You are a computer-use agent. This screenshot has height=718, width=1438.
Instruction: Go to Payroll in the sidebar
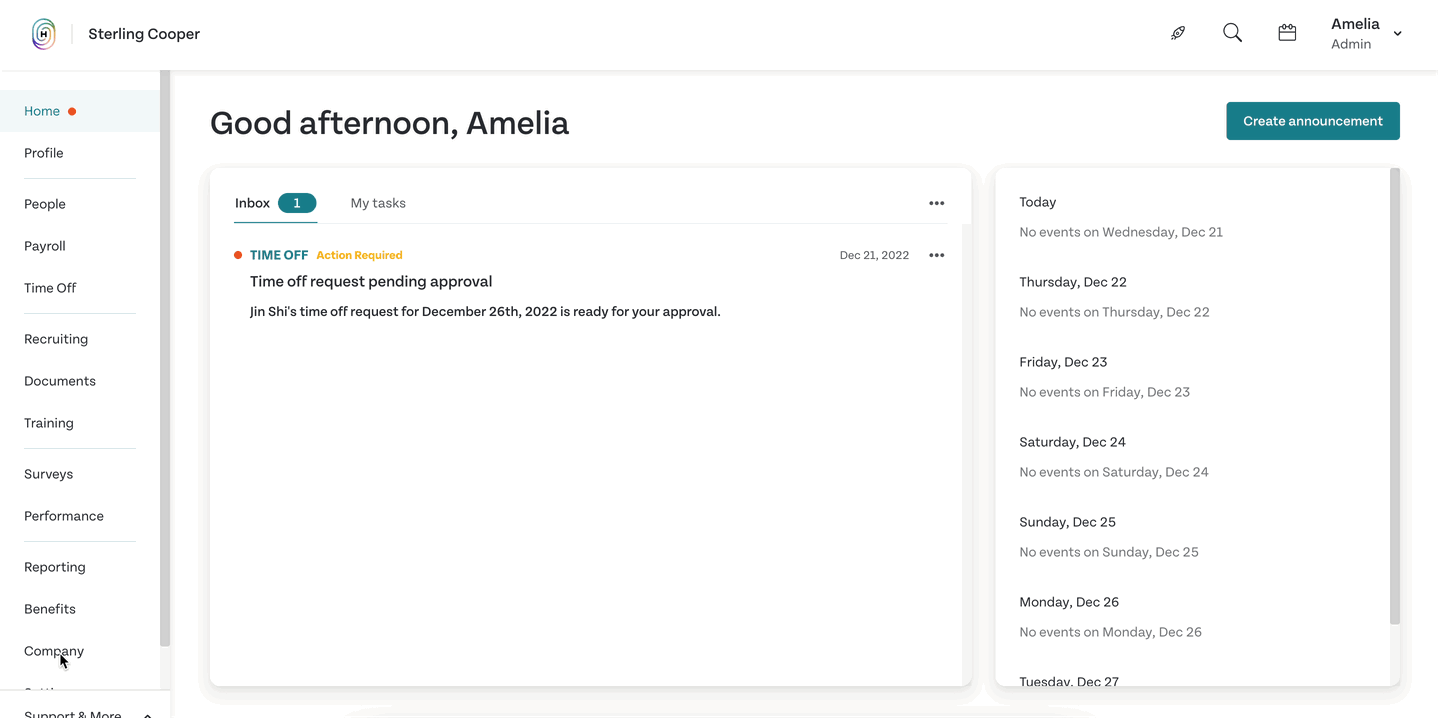[45, 246]
